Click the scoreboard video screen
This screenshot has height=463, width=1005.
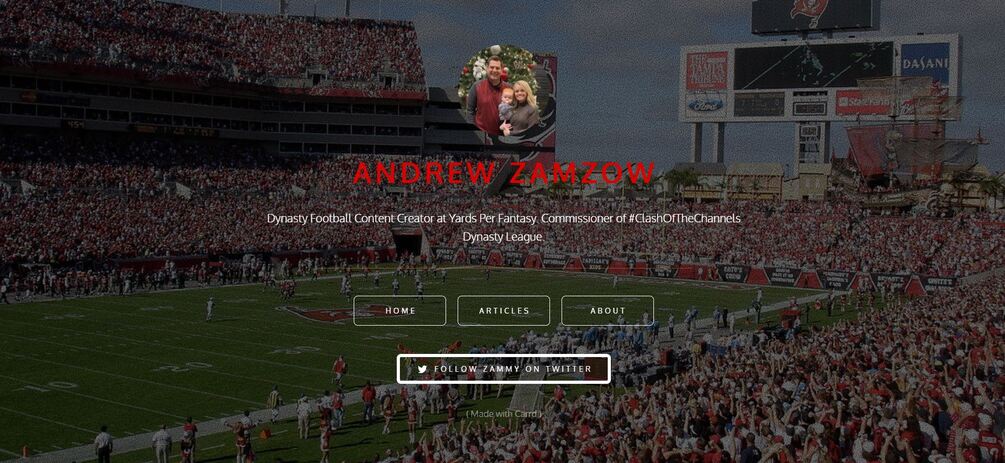click(x=813, y=66)
